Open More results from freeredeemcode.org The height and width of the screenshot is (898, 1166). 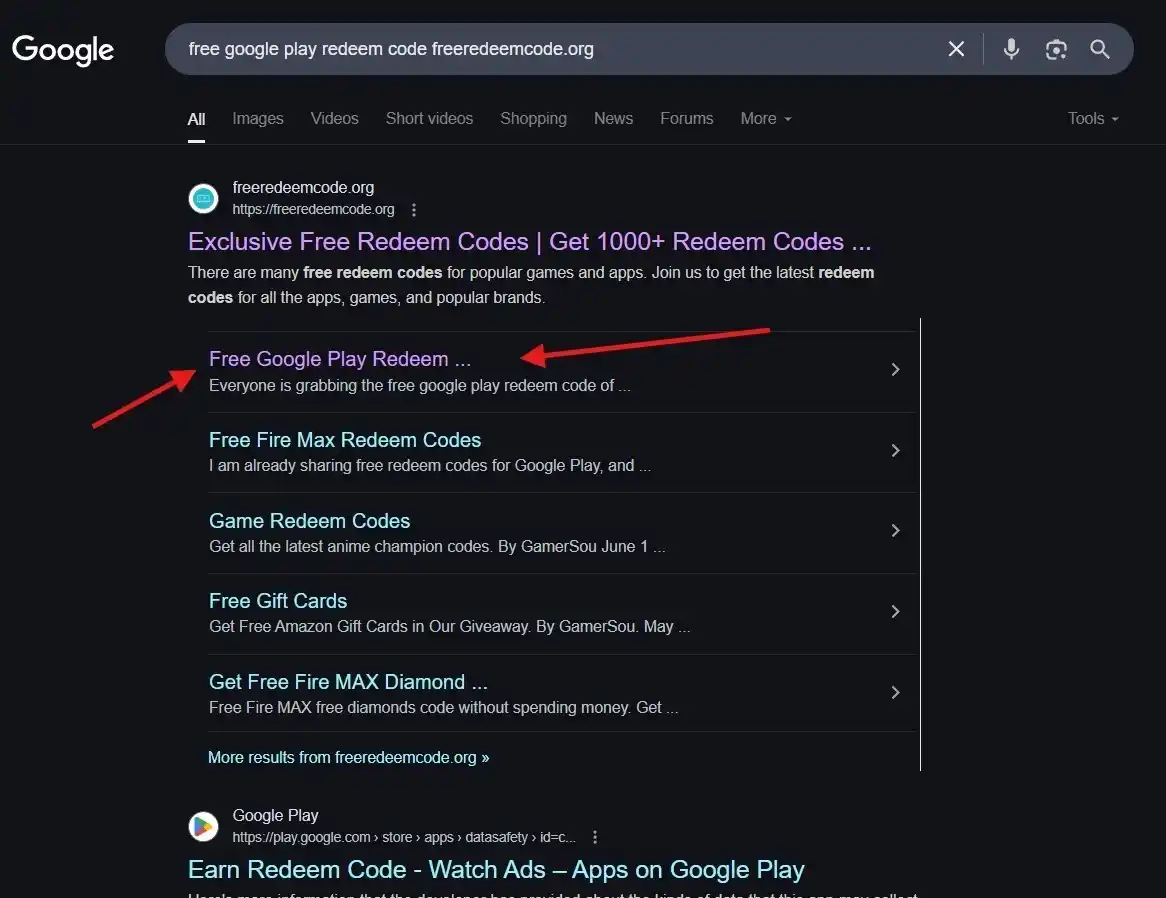coord(348,757)
